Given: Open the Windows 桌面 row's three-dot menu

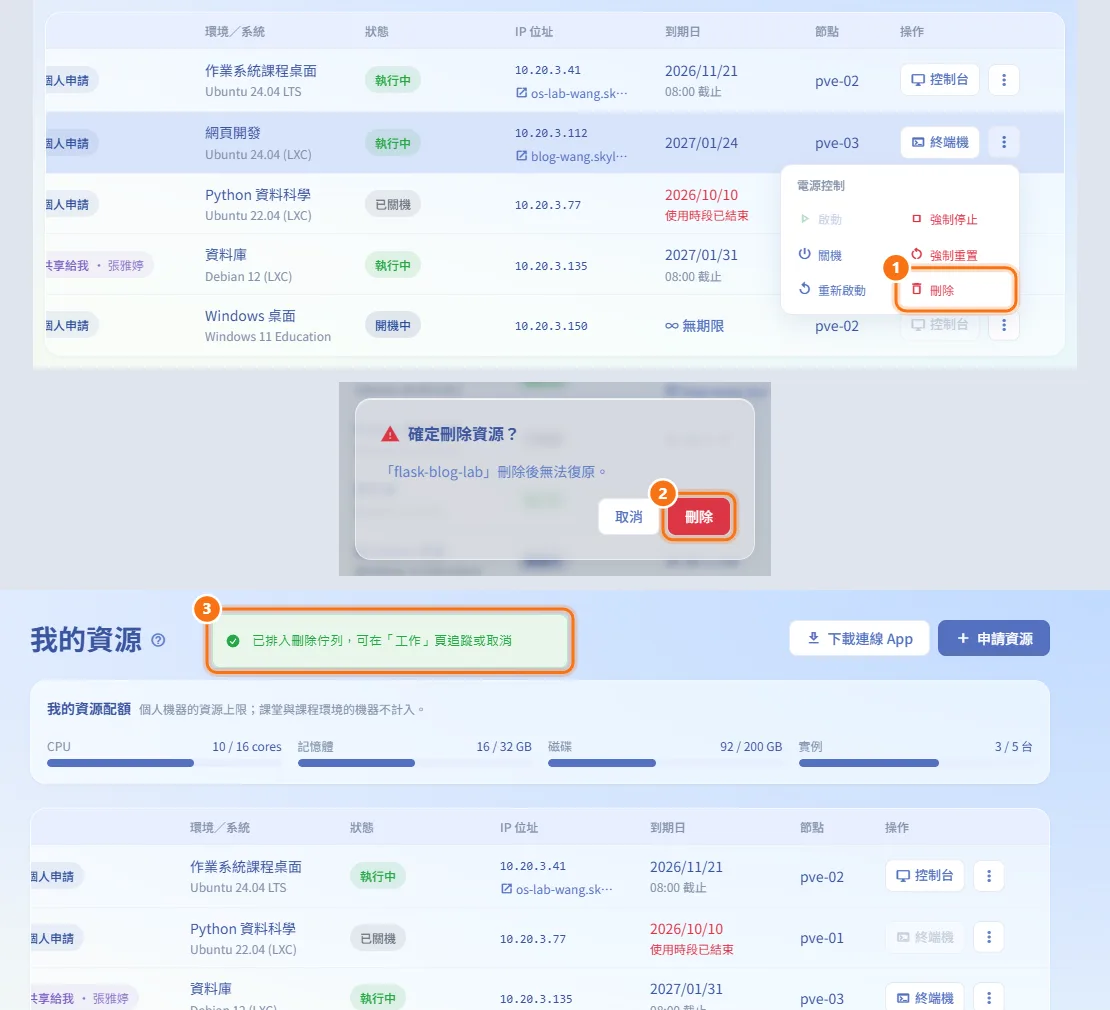Looking at the screenshot, I should (1003, 325).
